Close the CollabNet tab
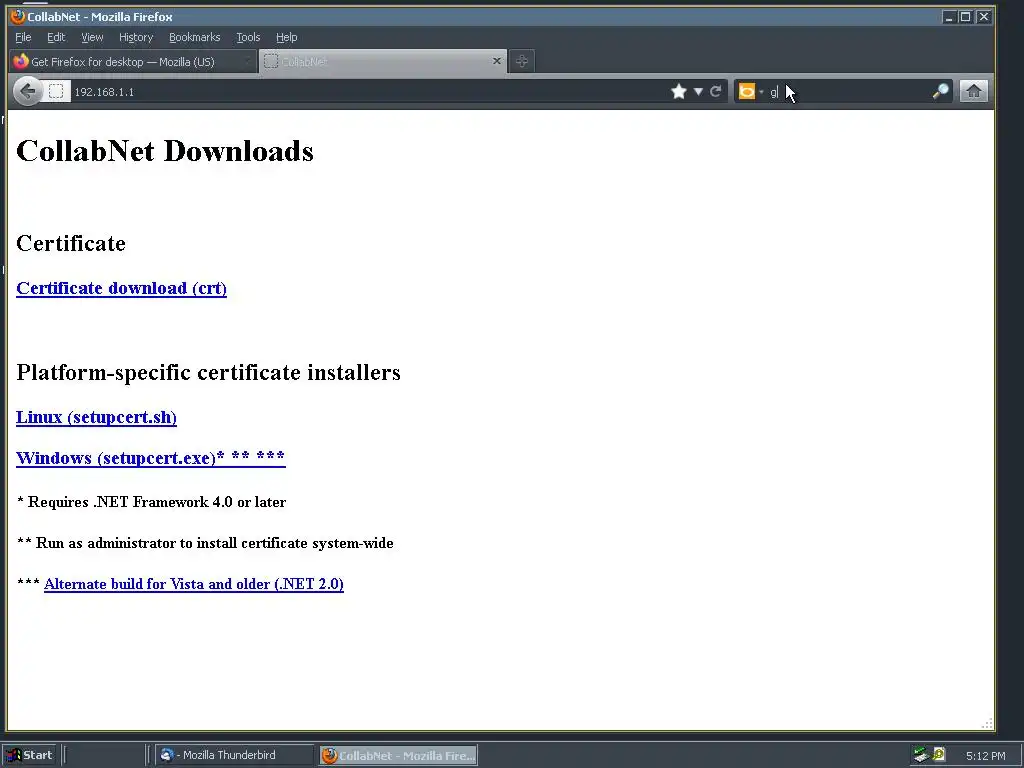The image size is (1024, 768). [496, 61]
